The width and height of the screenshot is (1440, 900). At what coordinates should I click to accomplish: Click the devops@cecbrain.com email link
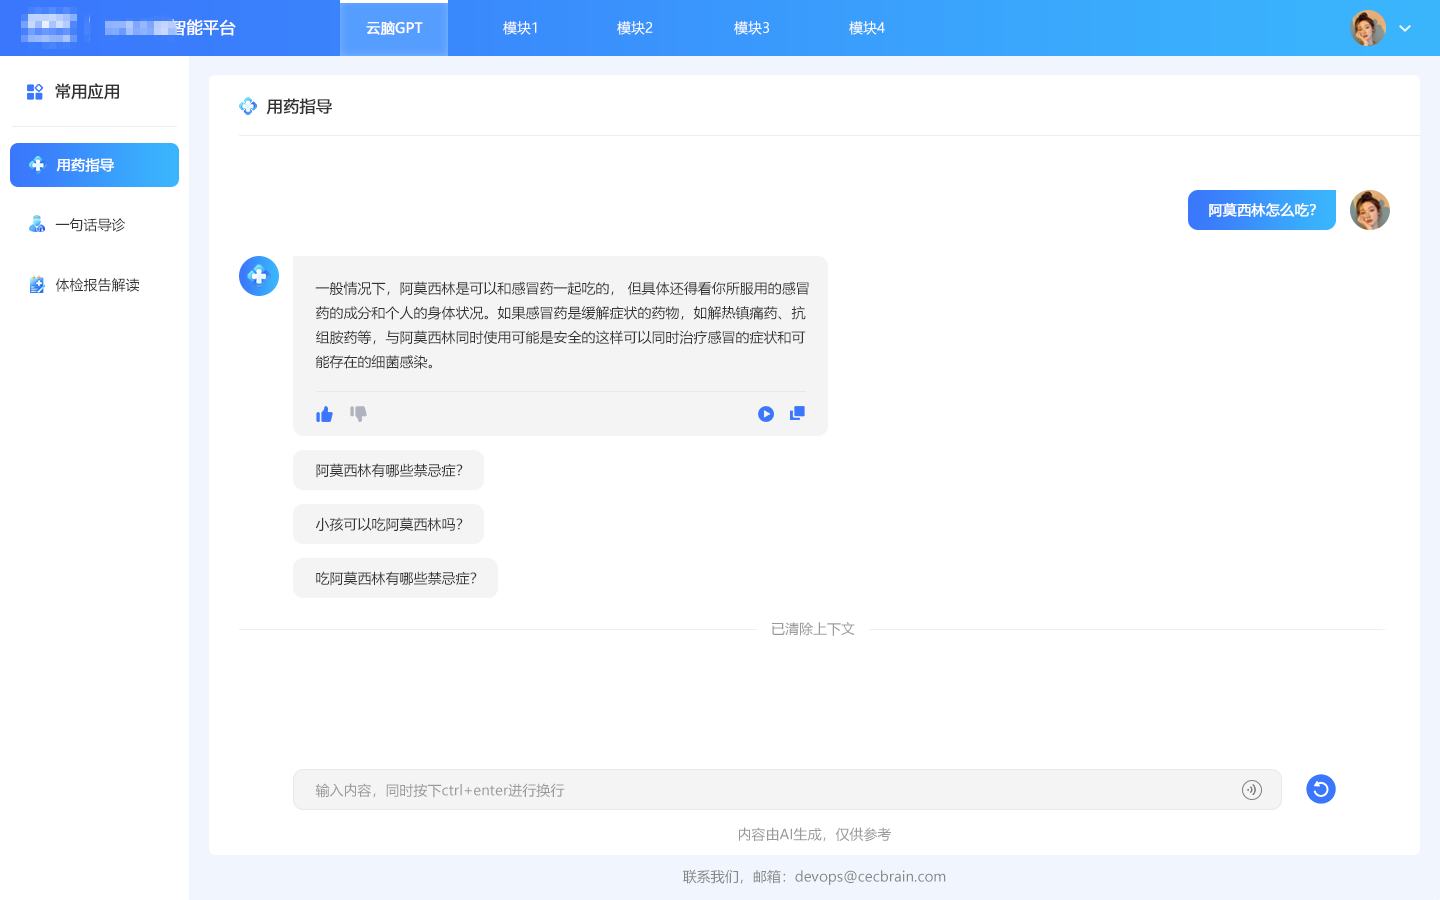870,876
